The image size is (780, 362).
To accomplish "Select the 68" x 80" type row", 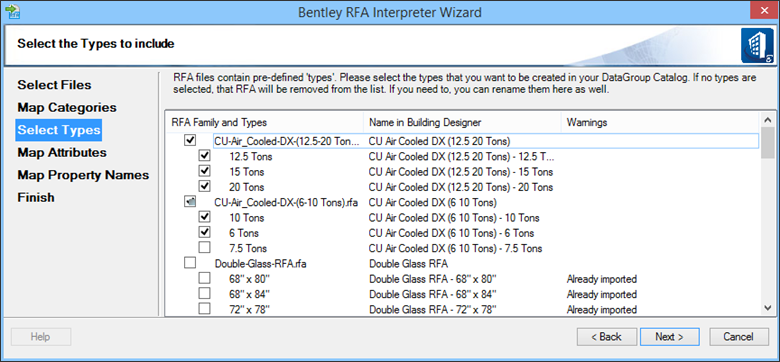I will [462, 278].
